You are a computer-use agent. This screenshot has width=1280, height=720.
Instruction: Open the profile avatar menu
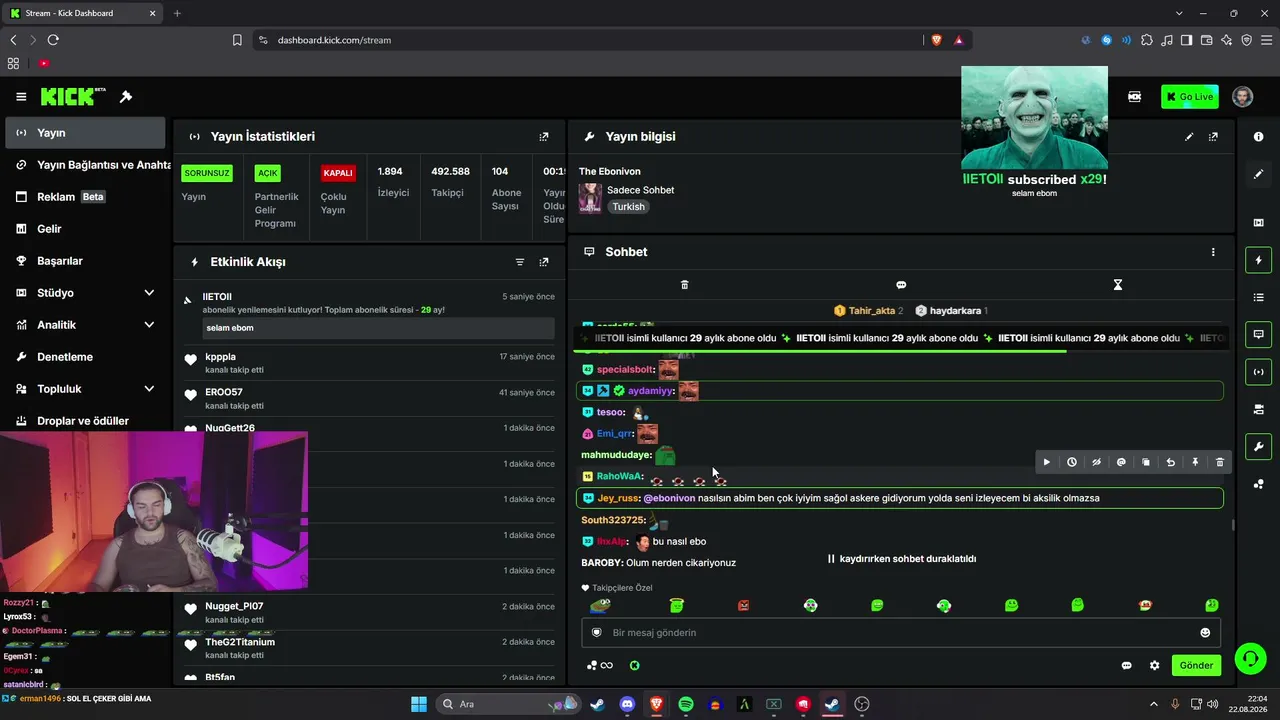1242,97
